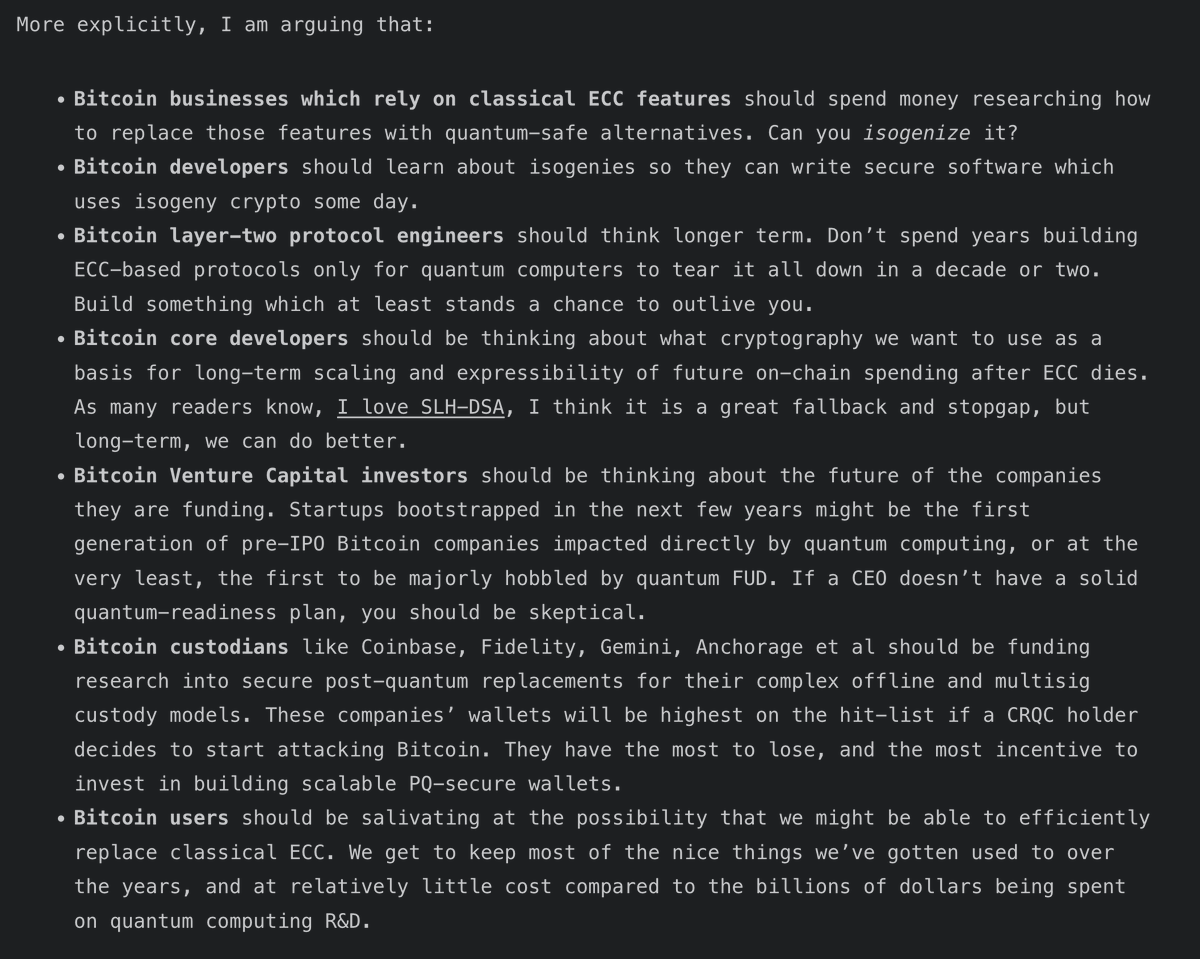1200x959 pixels.
Task: Click the bold "Bitcoin layer-two protocol engineers" text
Action: [289, 236]
